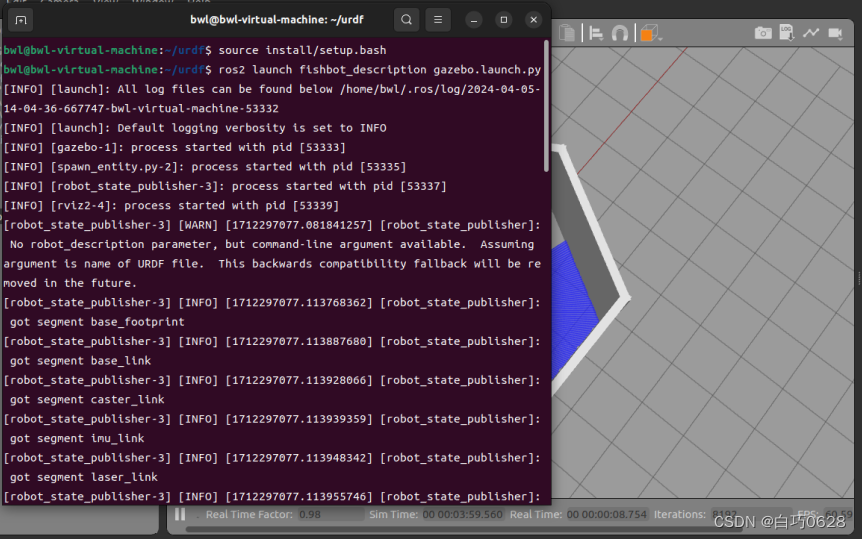Open the terminal hamburger menu

(x=438, y=20)
